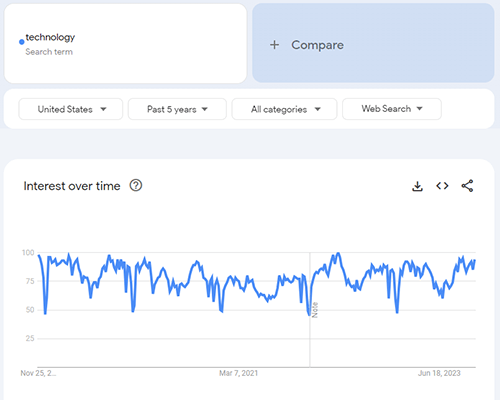
Task: Open the embed code icon
Action: (442, 186)
